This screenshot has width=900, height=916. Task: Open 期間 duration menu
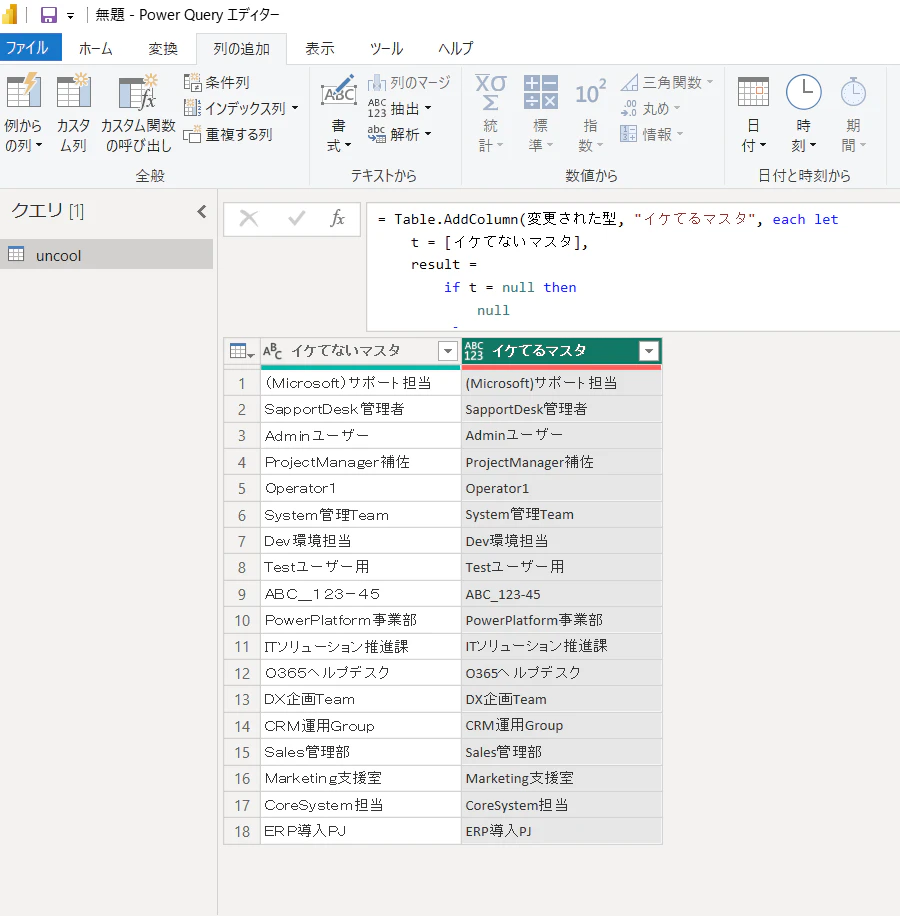[853, 113]
